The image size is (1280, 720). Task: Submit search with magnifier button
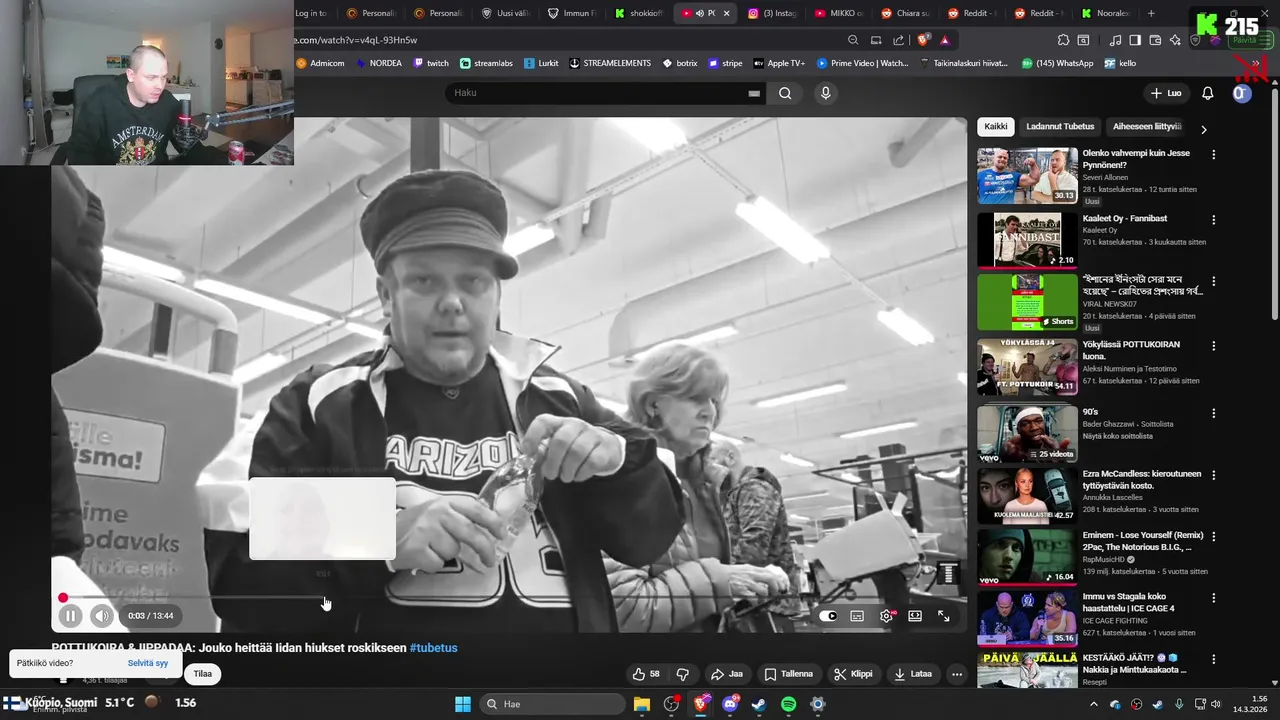[x=785, y=93]
